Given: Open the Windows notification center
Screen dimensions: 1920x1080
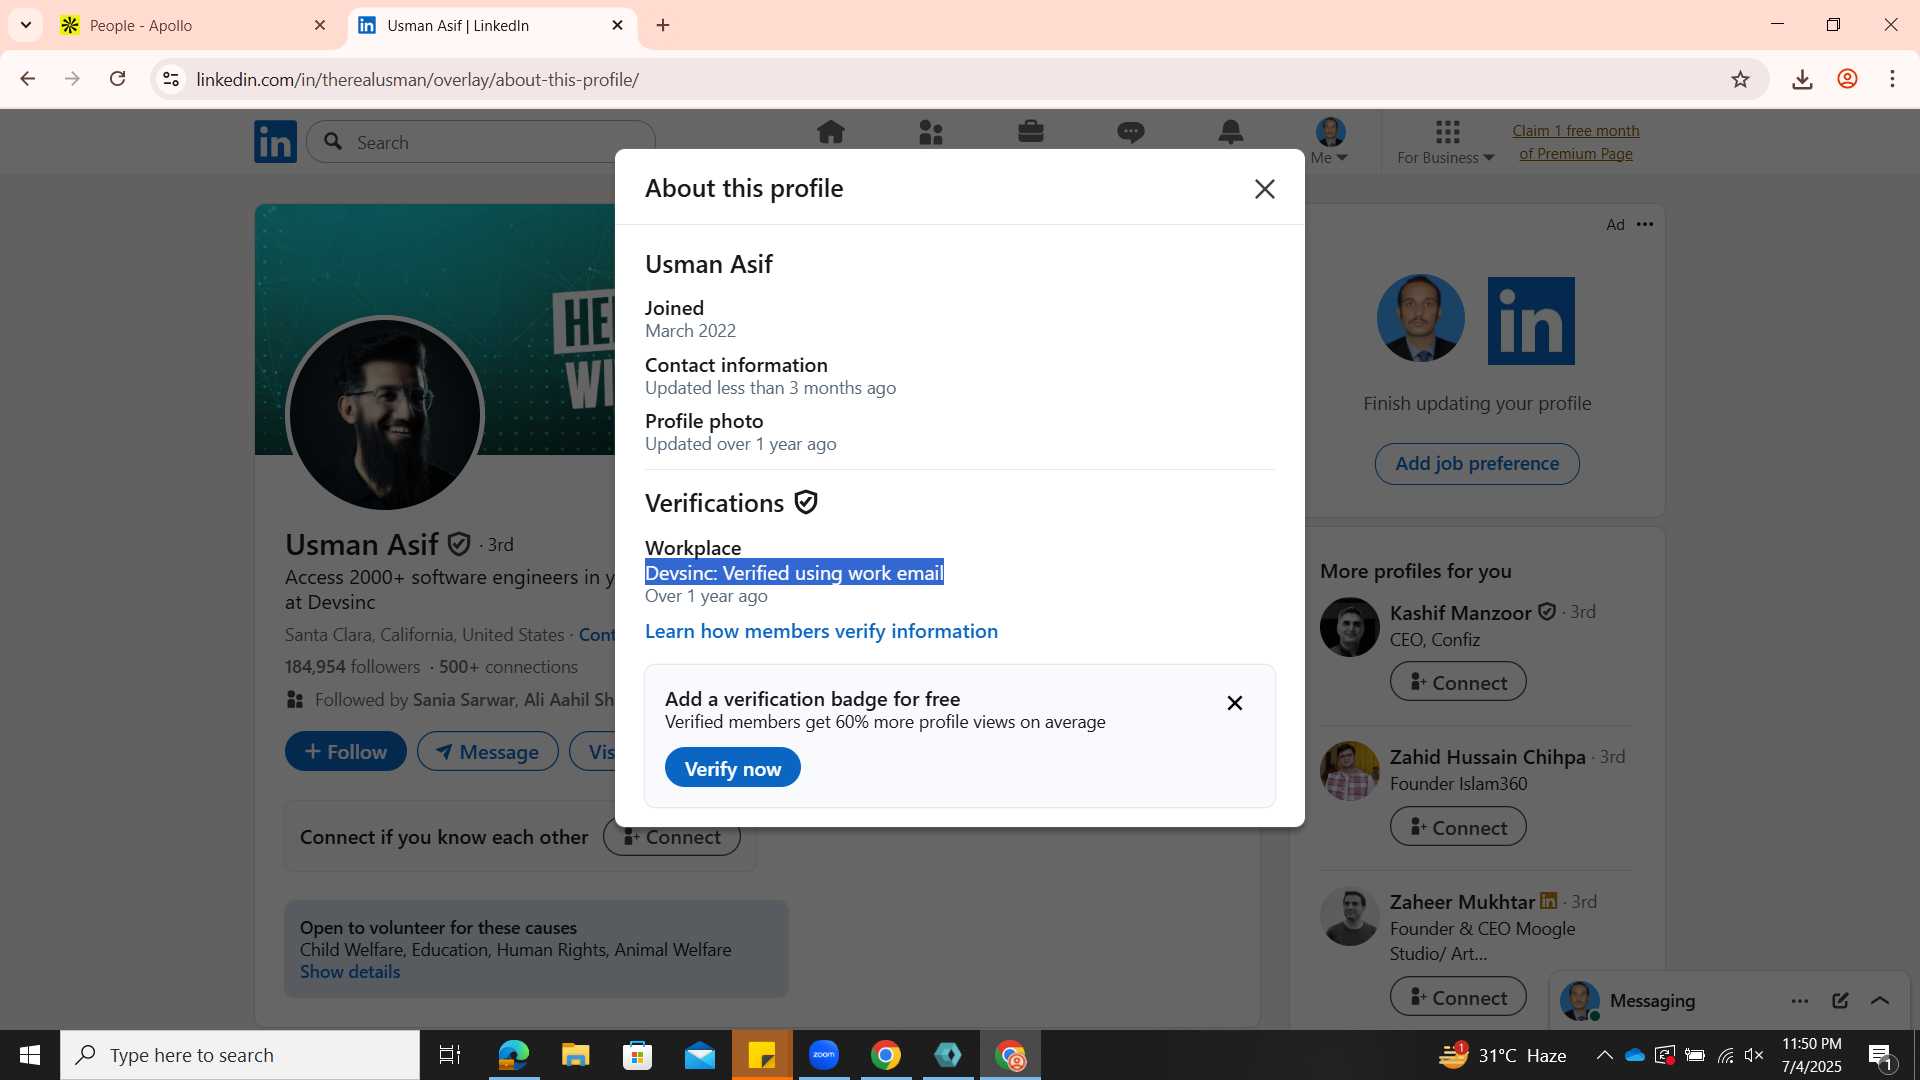Looking at the screenshot, I should pos(1880,1055).
